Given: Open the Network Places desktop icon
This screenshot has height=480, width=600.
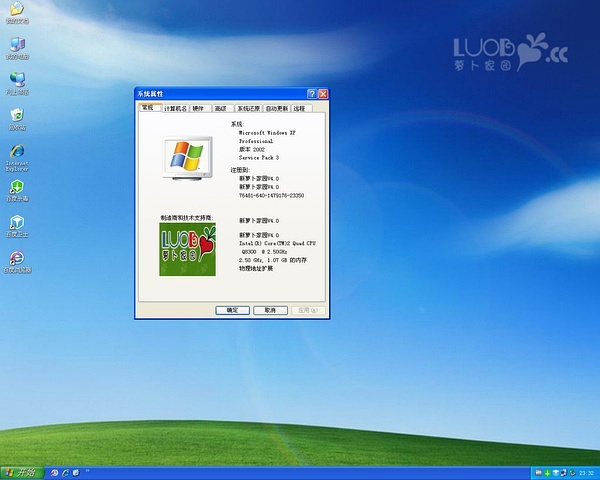Looking at the screenshot, I should tap(17, 81).
